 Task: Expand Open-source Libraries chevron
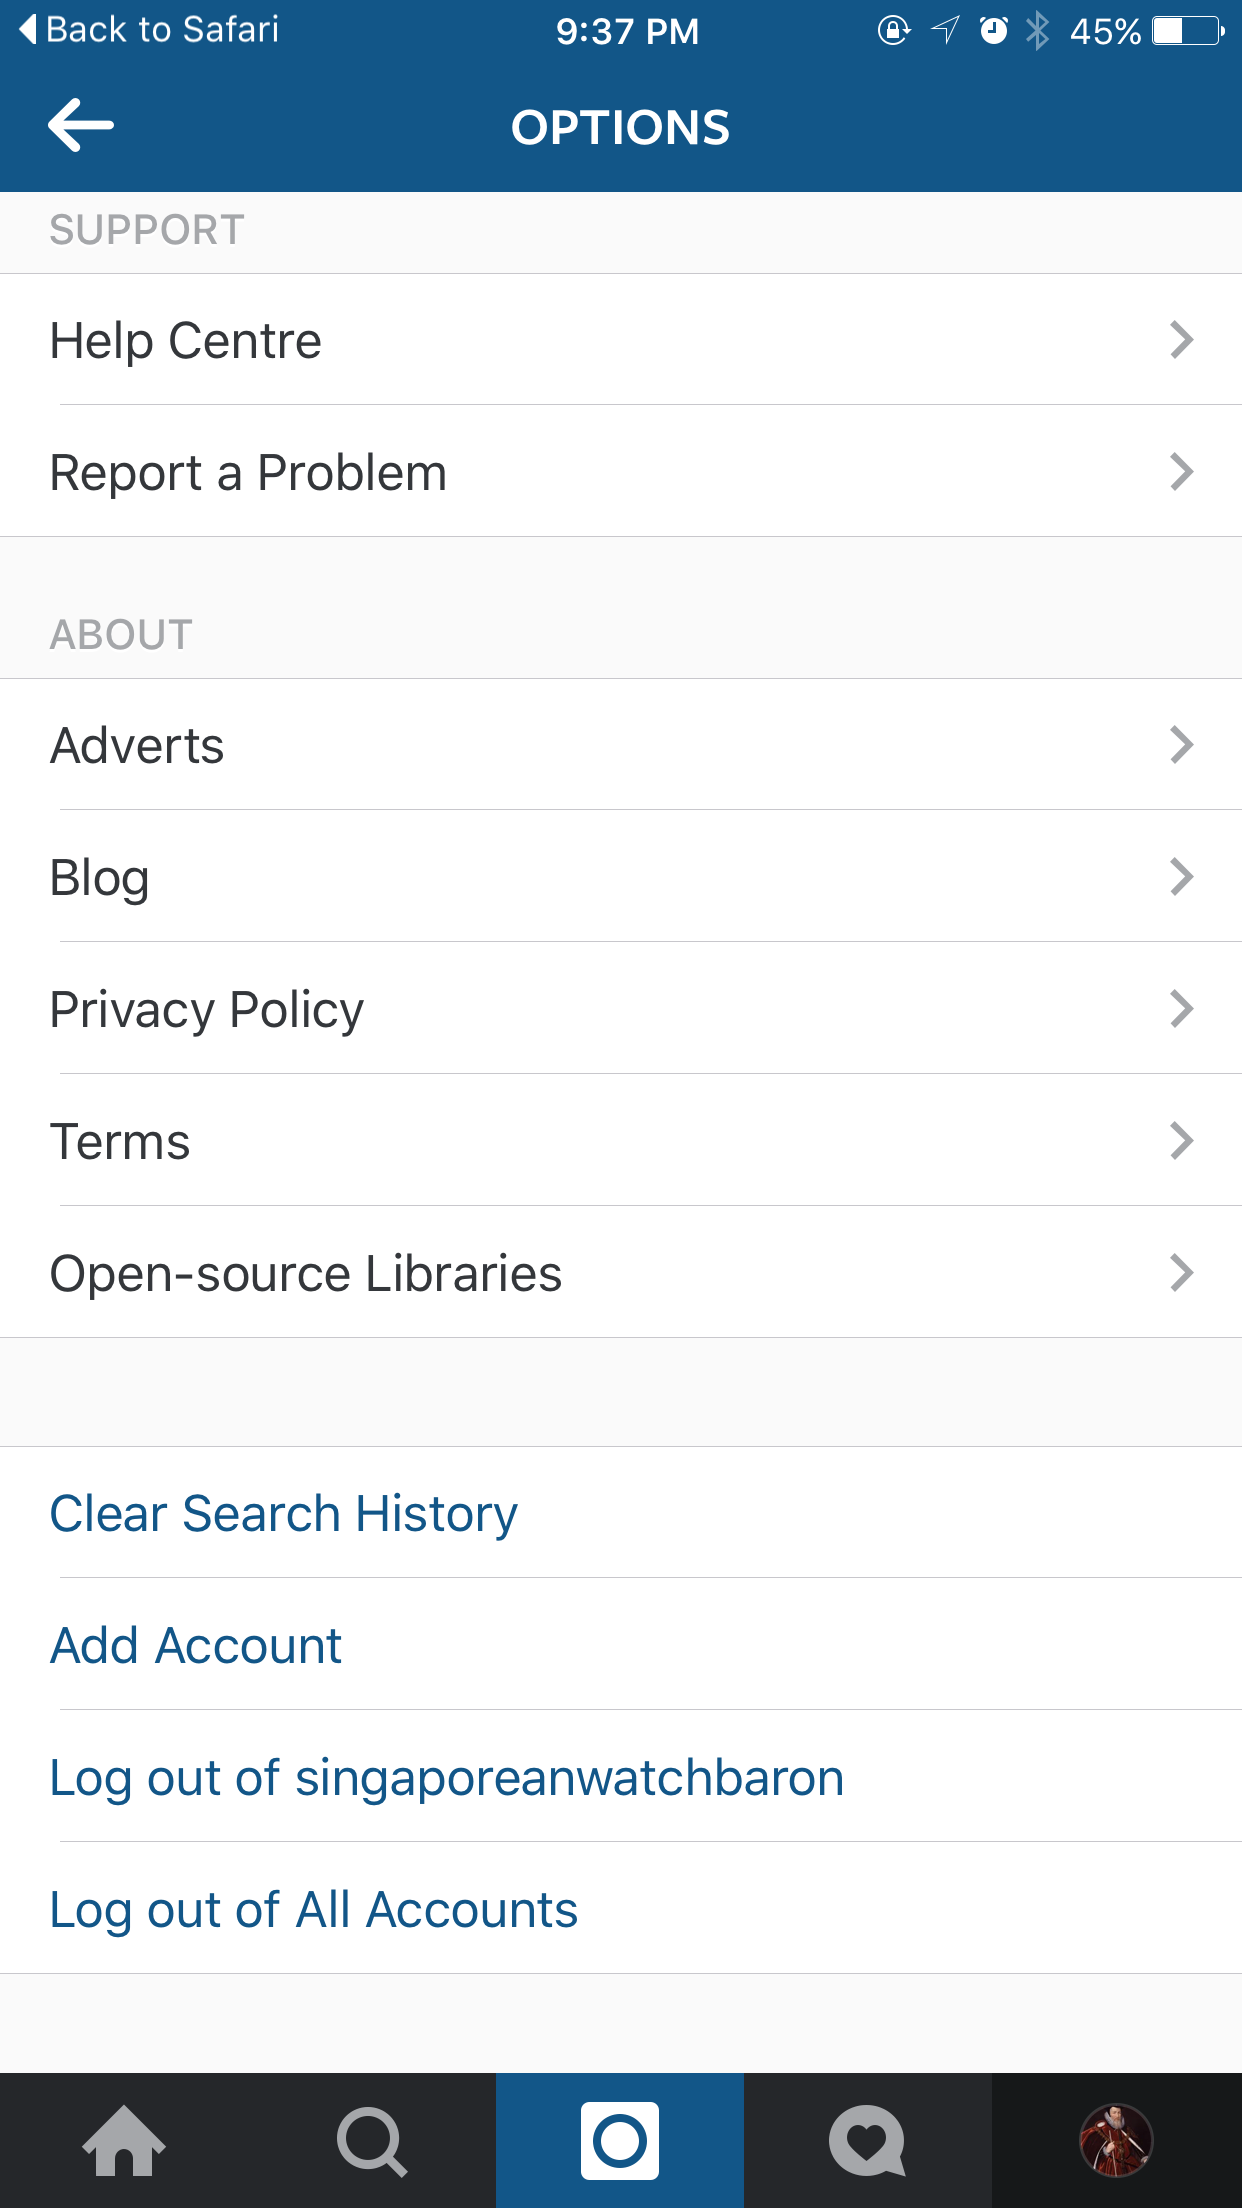pyautogui.click(x=1182, y=1273)
